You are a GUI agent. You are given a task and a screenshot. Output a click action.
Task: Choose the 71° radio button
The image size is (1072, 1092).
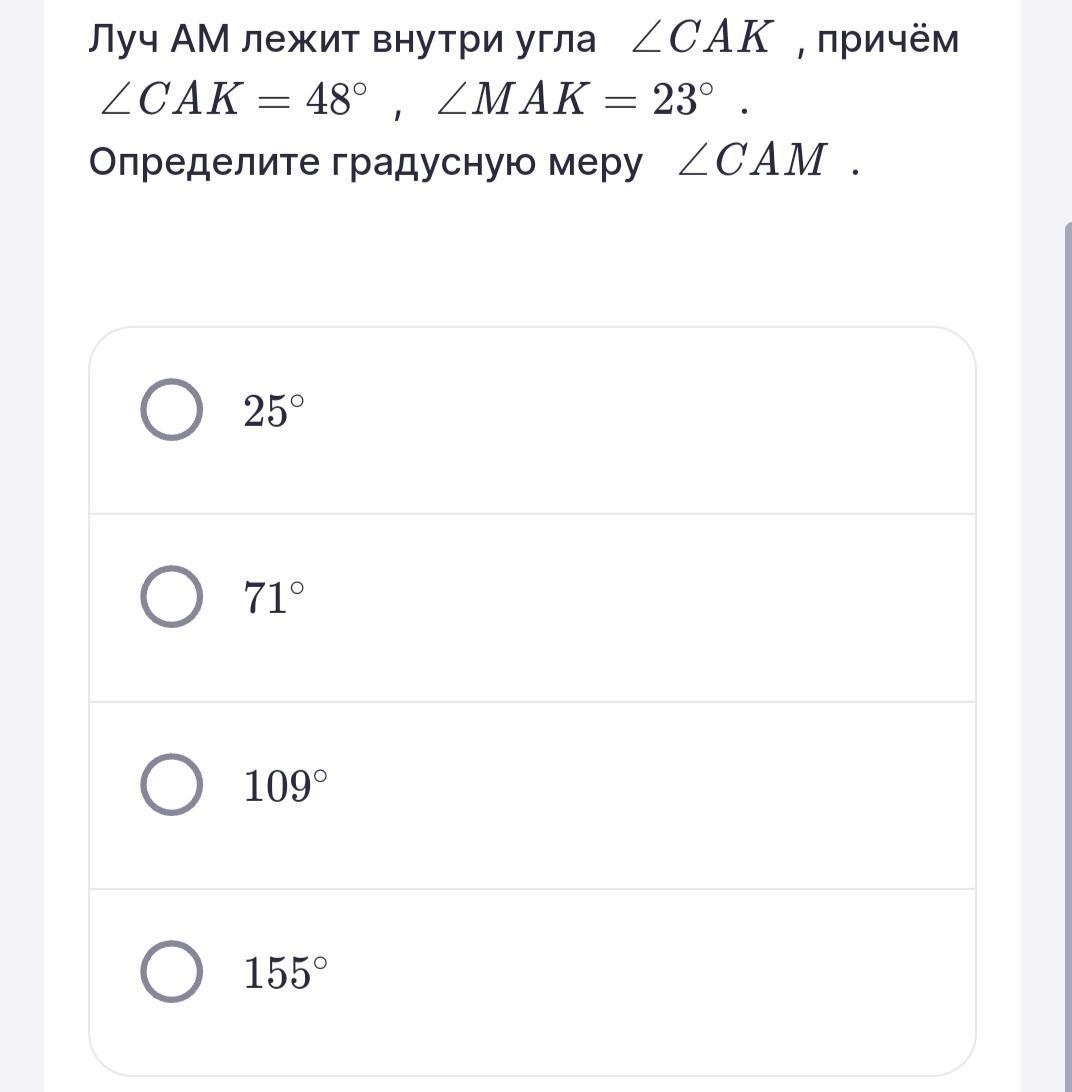click(x=171, y=596)
